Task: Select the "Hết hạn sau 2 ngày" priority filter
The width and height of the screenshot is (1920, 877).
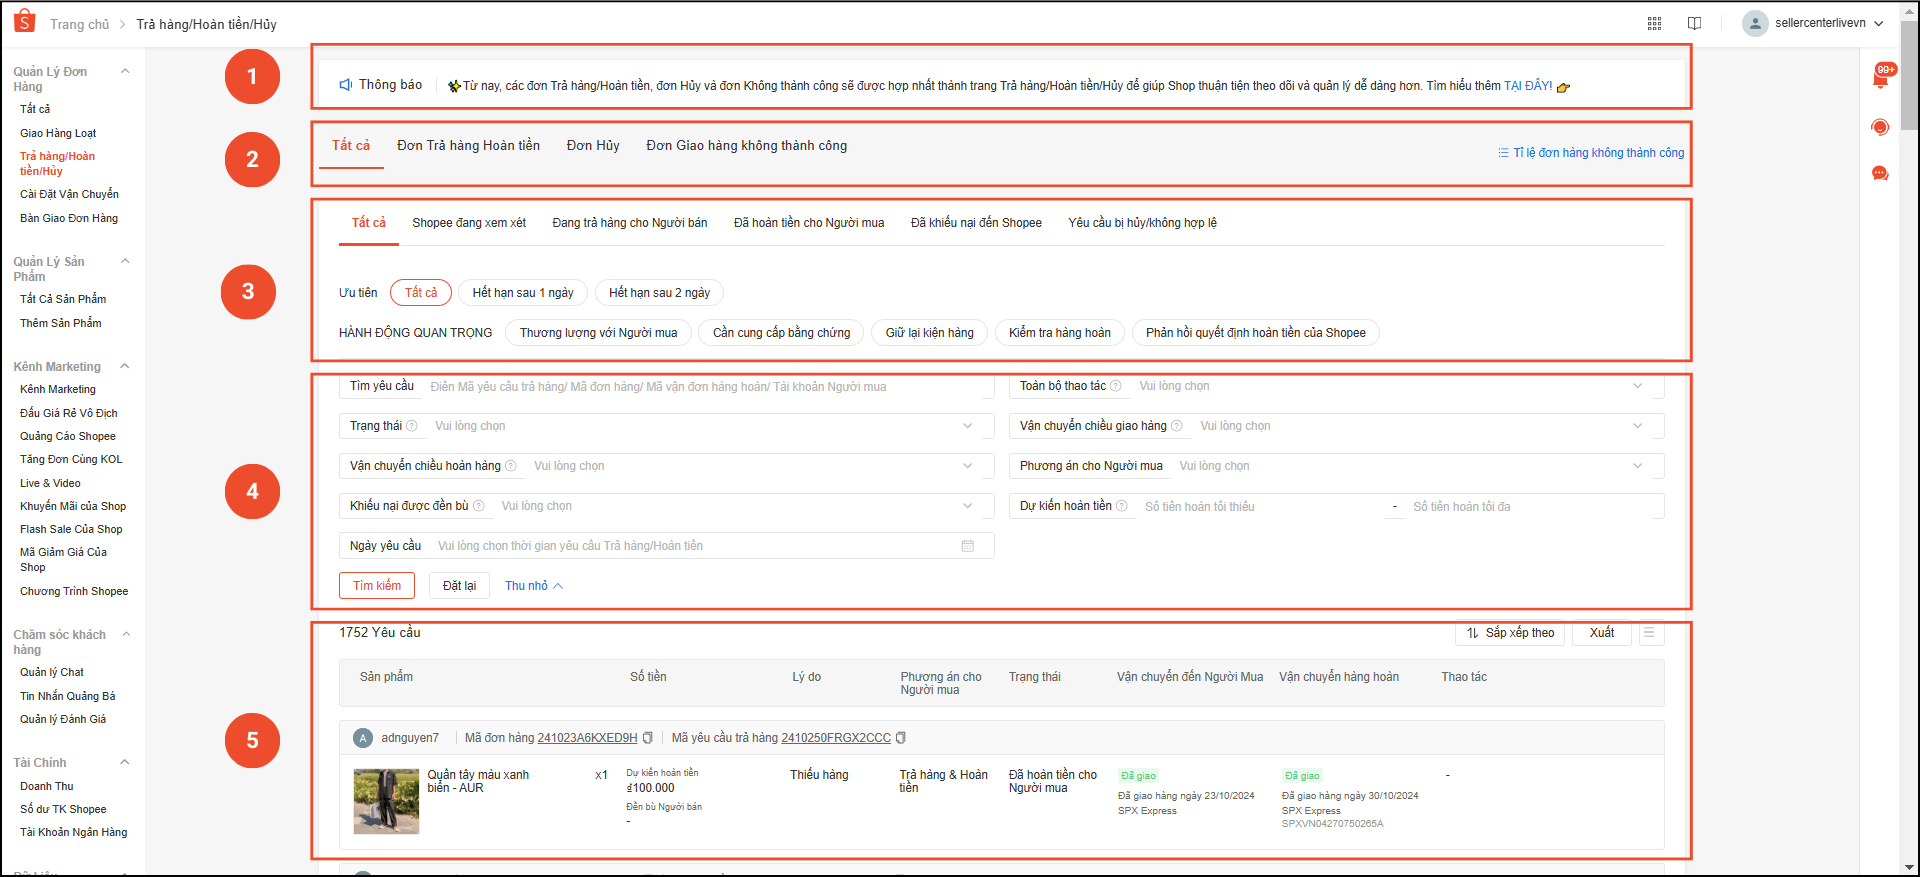Action: click(659, 293)
